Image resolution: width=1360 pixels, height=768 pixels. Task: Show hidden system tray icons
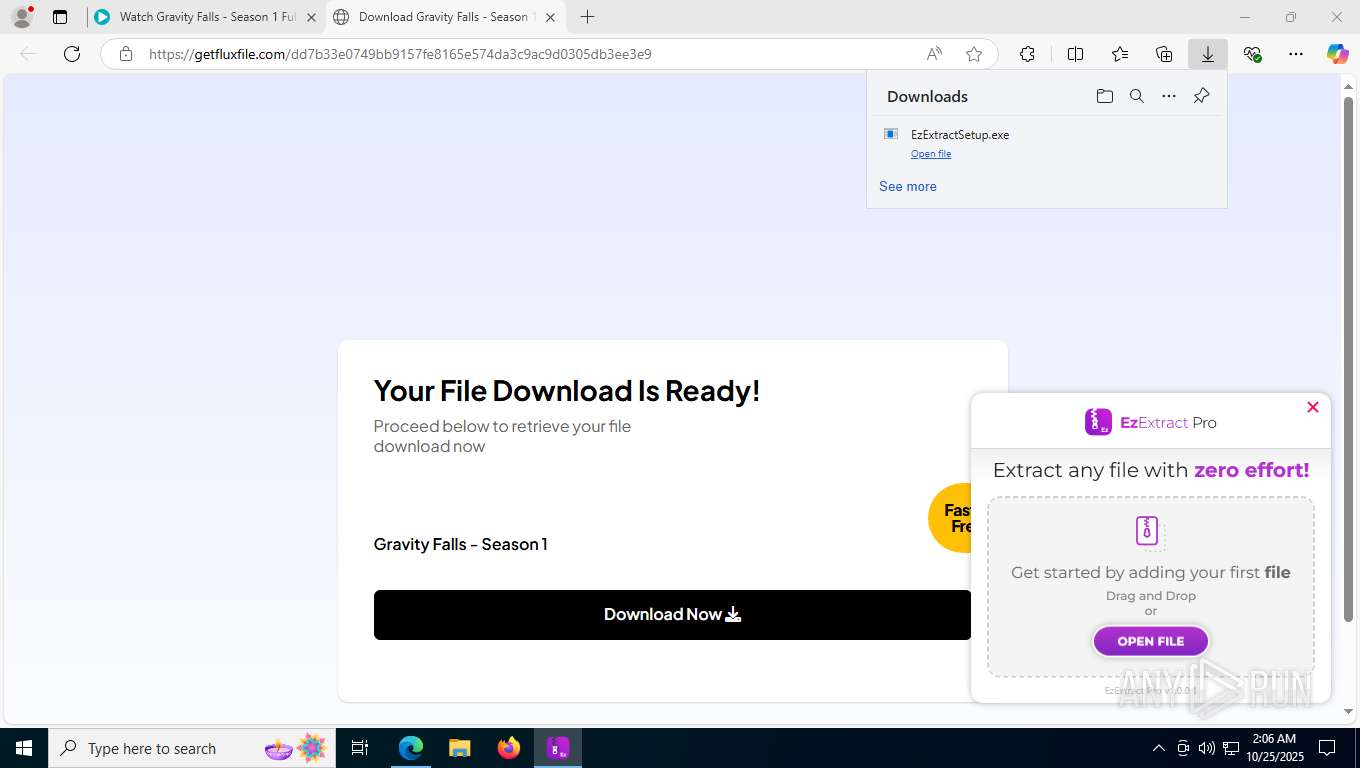click(1159, 748)
